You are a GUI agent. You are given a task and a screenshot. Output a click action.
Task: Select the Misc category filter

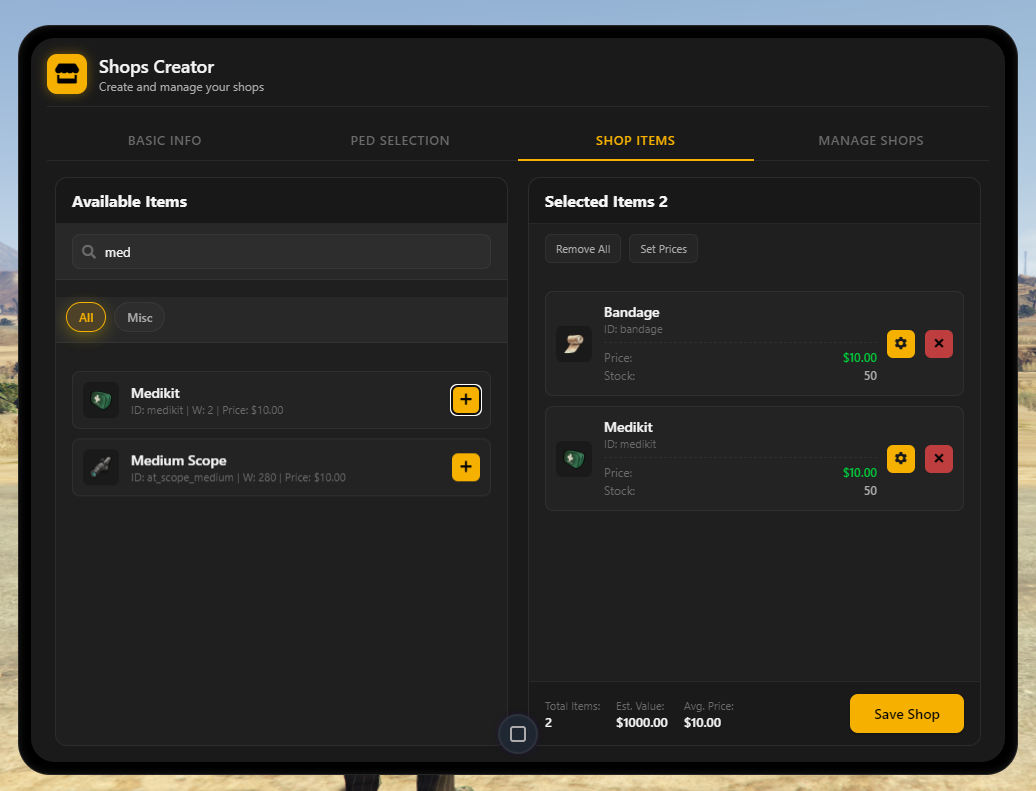tap(139, 317)
